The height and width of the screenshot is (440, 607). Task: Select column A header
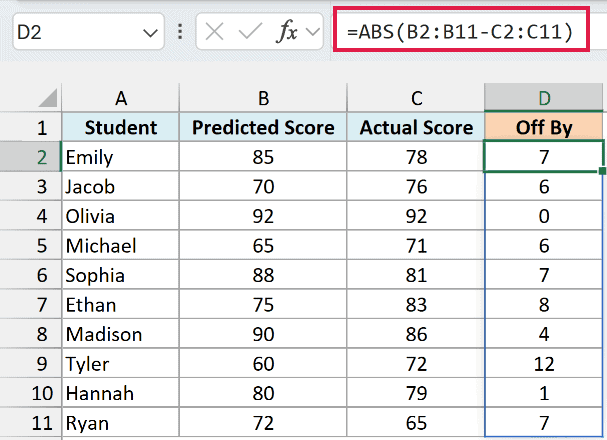(120, 98)
